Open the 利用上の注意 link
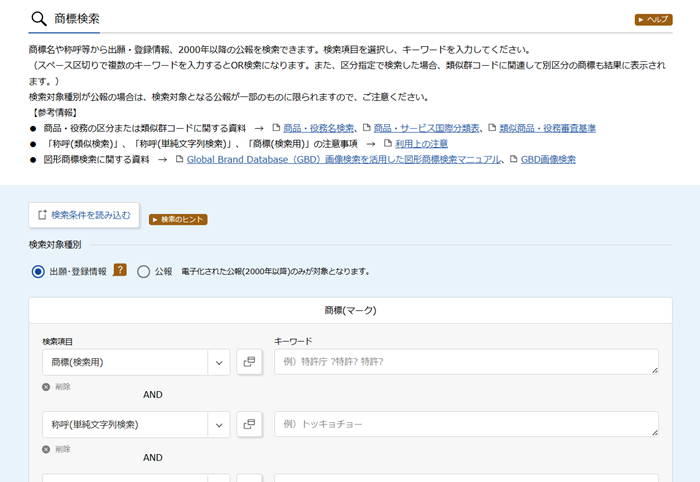Viewport: 700px width, 482px height. click(421, 144)
